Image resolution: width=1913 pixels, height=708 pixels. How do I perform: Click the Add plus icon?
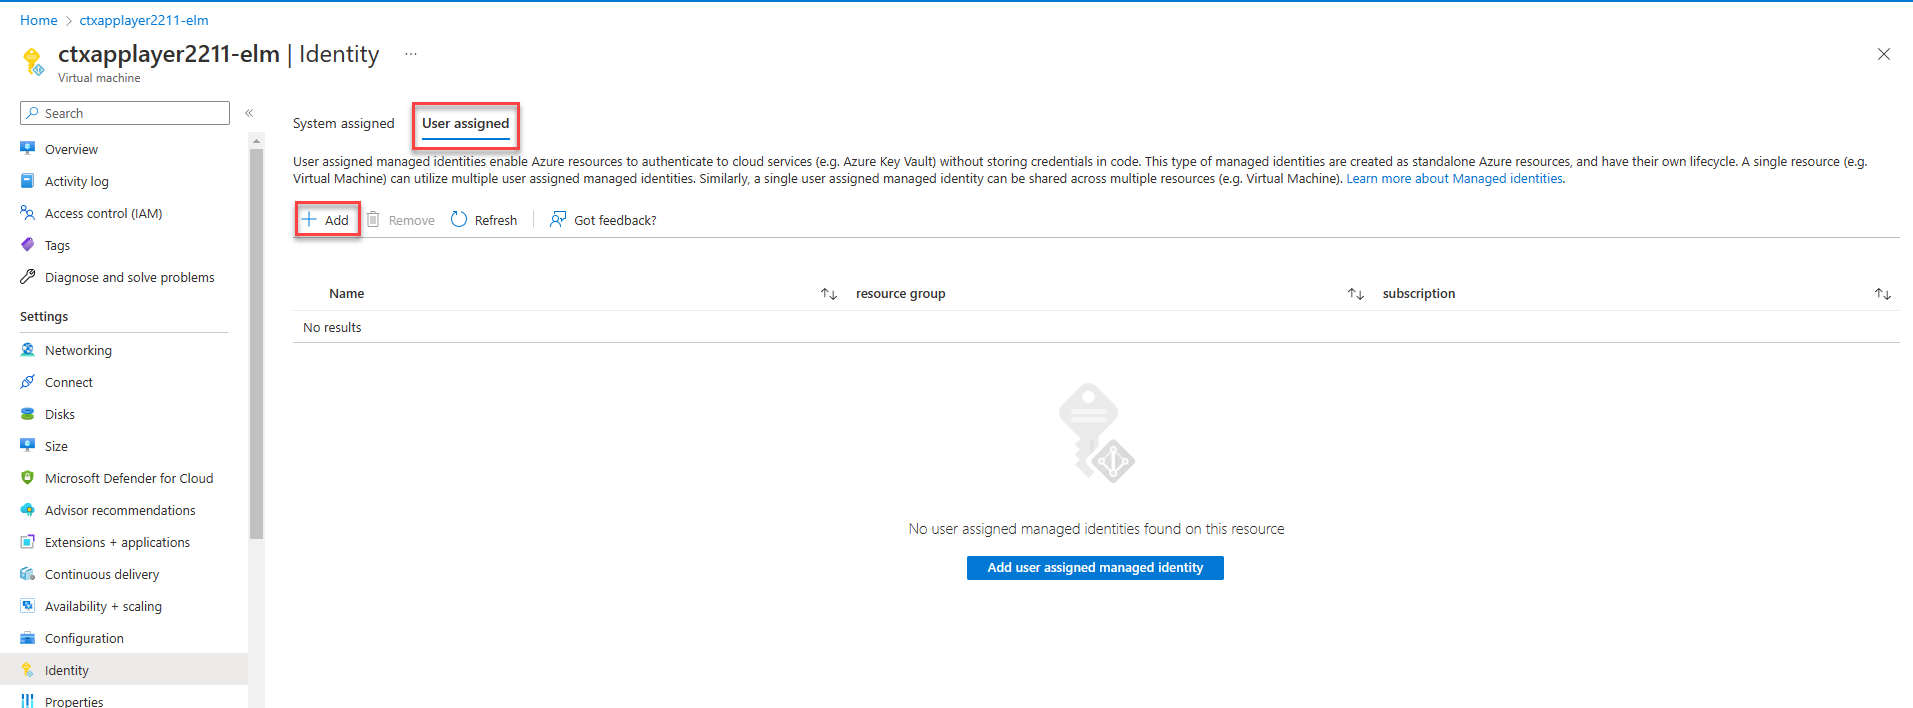[x=310, y=220]
